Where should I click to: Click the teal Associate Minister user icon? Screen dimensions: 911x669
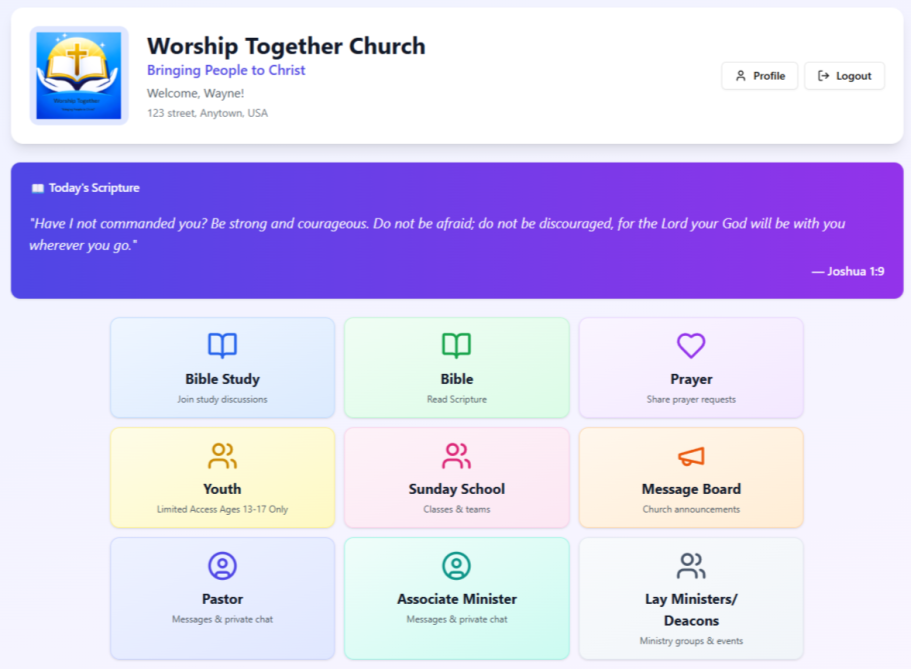tap(456, 566)
